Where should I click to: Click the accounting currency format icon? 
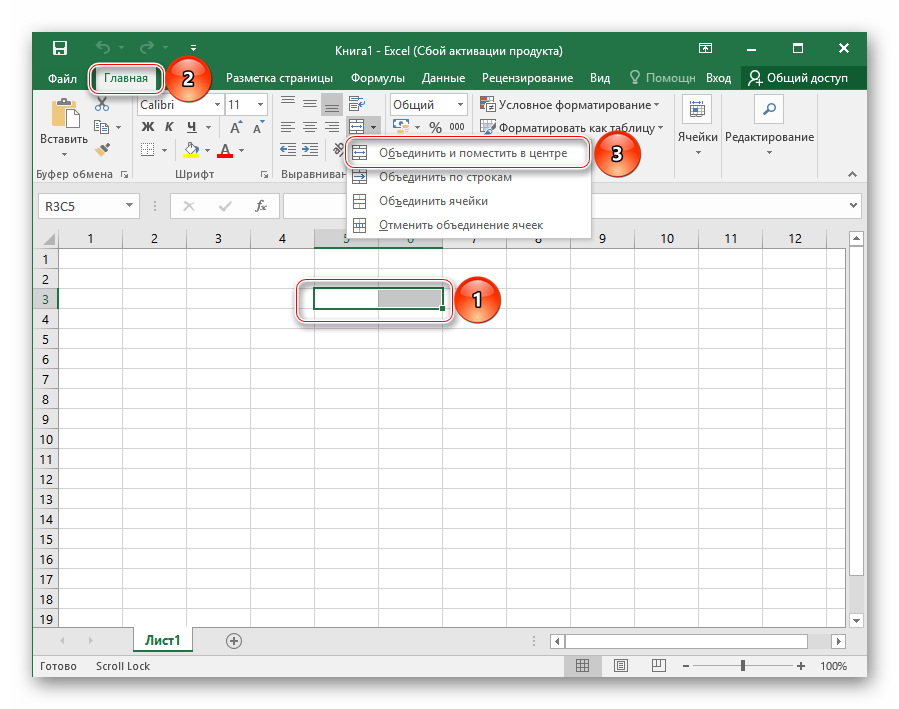401,127
